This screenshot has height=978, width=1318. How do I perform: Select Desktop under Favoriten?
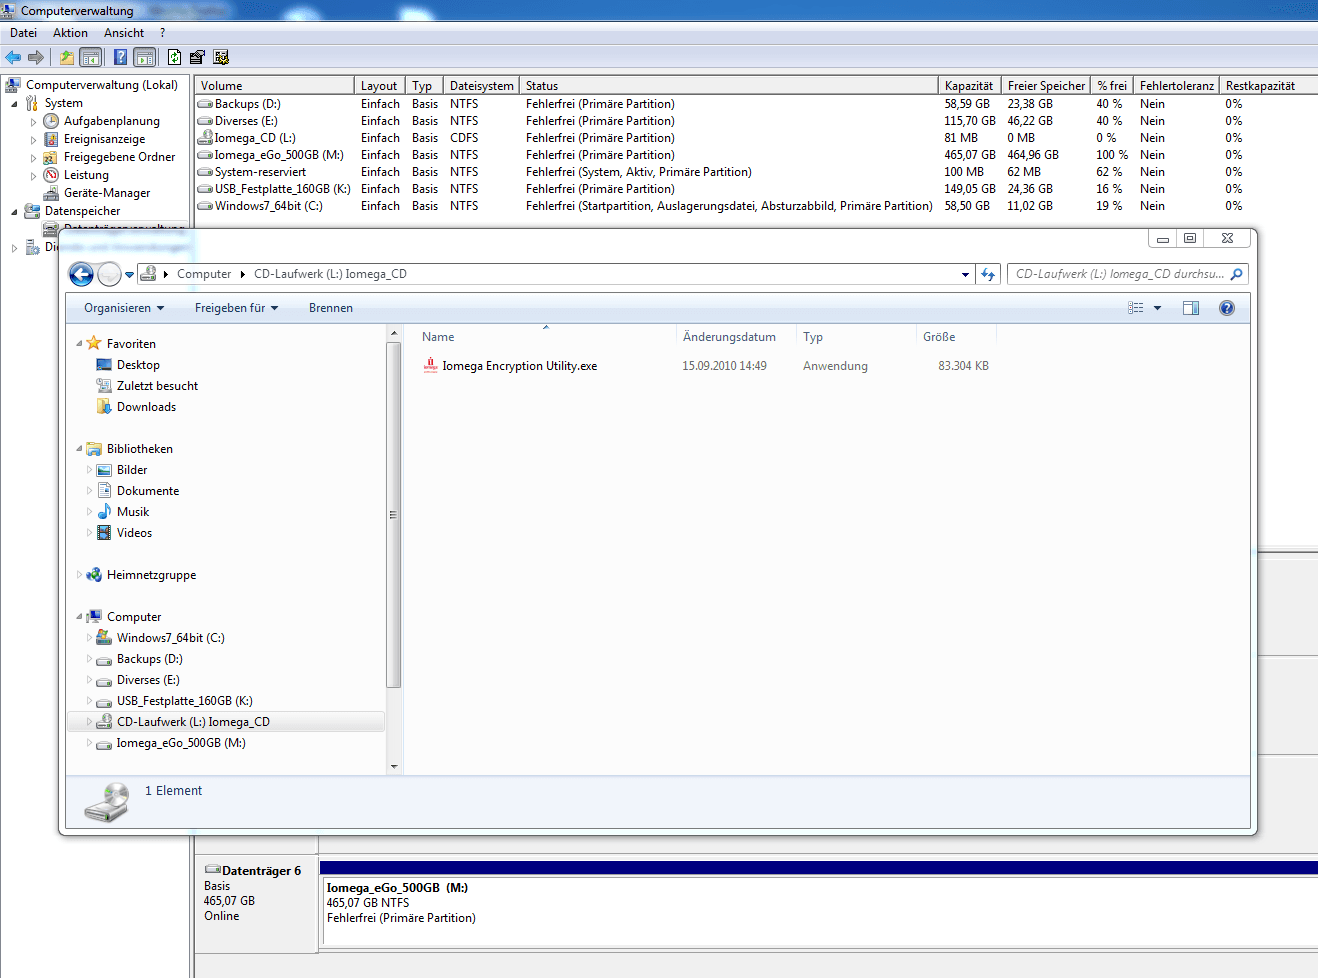pos(138,365)
